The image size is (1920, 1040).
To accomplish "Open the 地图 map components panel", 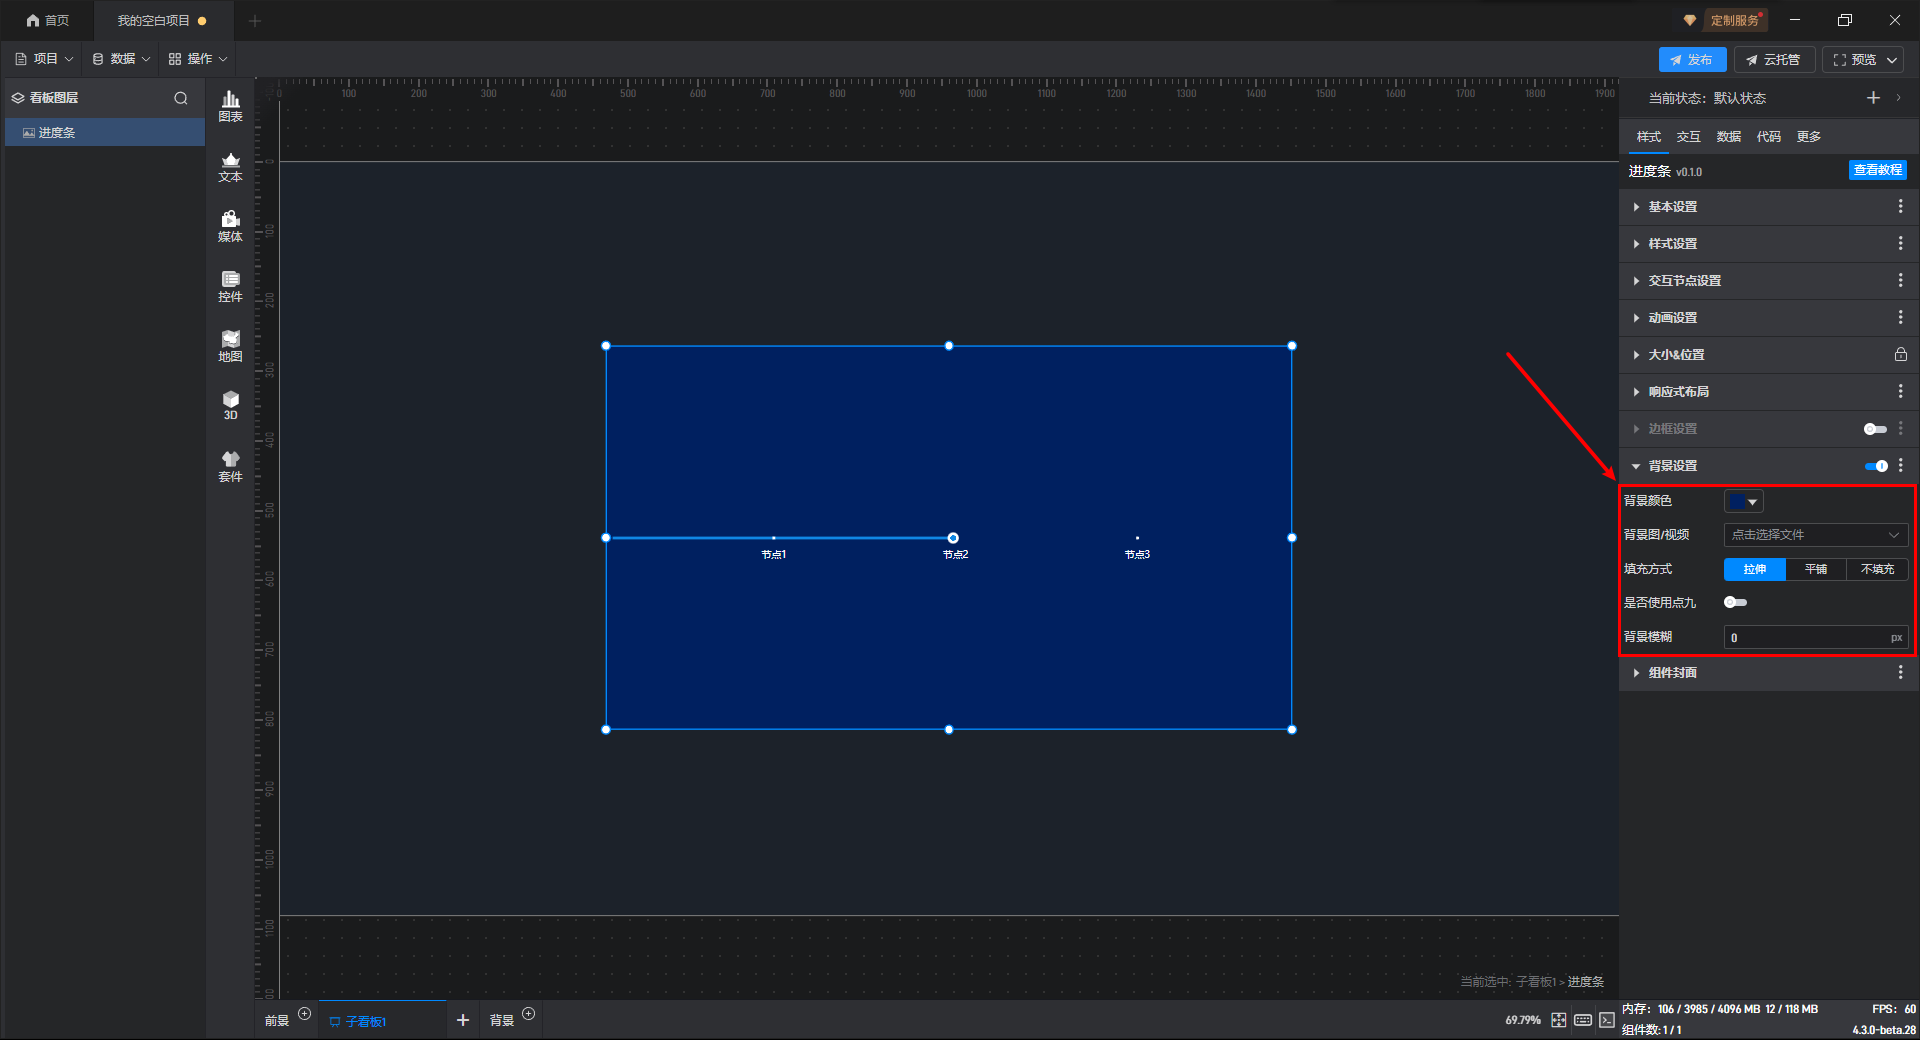I will tap(230, 346).
